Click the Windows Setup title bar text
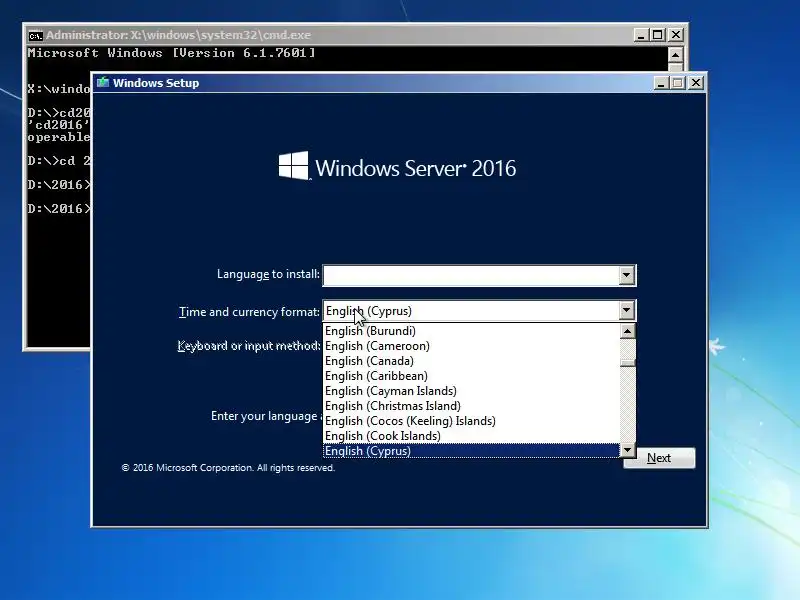Screen dimensions: 800x600 click(x=156, y=83)
